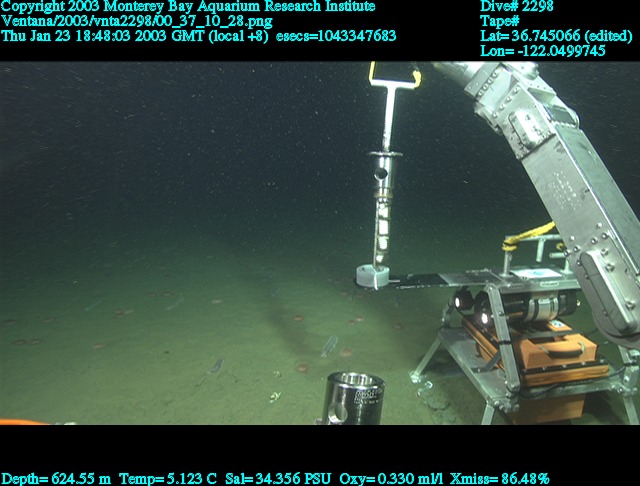Viewport: 640px width, 486px height.
Task: Click the 'Tape#' label
Action: 500,21
